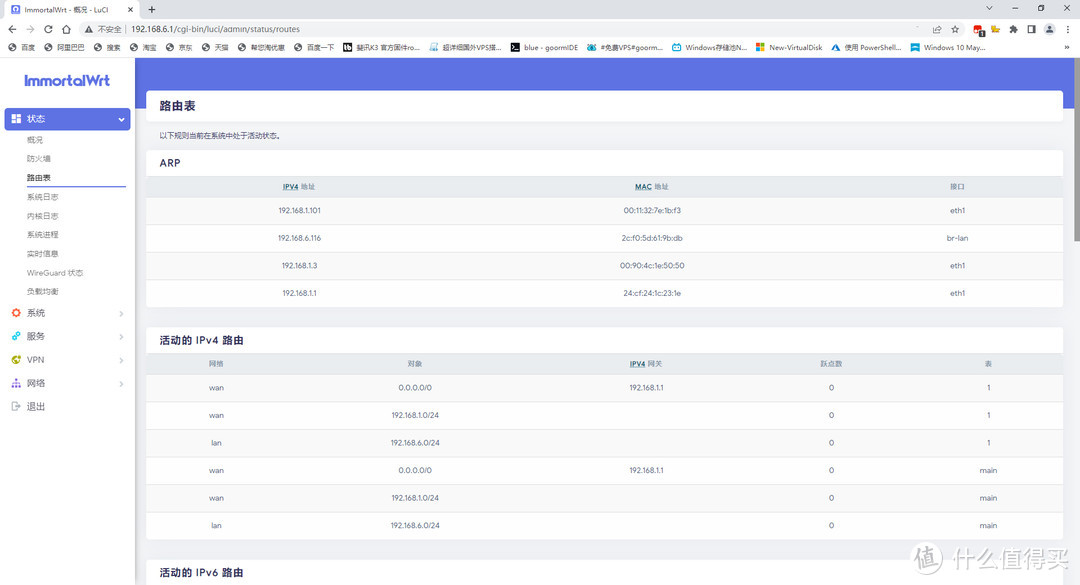Viewport: 1080px width, 585px height.
Task: Open the extensions puzzle icon
Action: point(1013,29)
